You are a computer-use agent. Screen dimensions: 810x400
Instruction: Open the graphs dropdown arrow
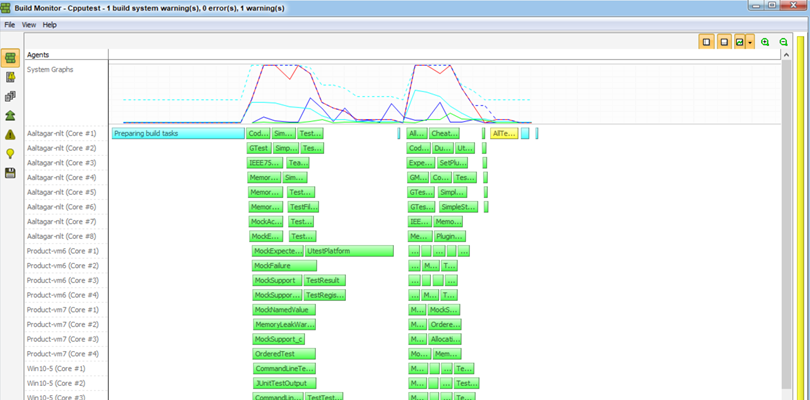pyautogui.click(x=749, y=42)
